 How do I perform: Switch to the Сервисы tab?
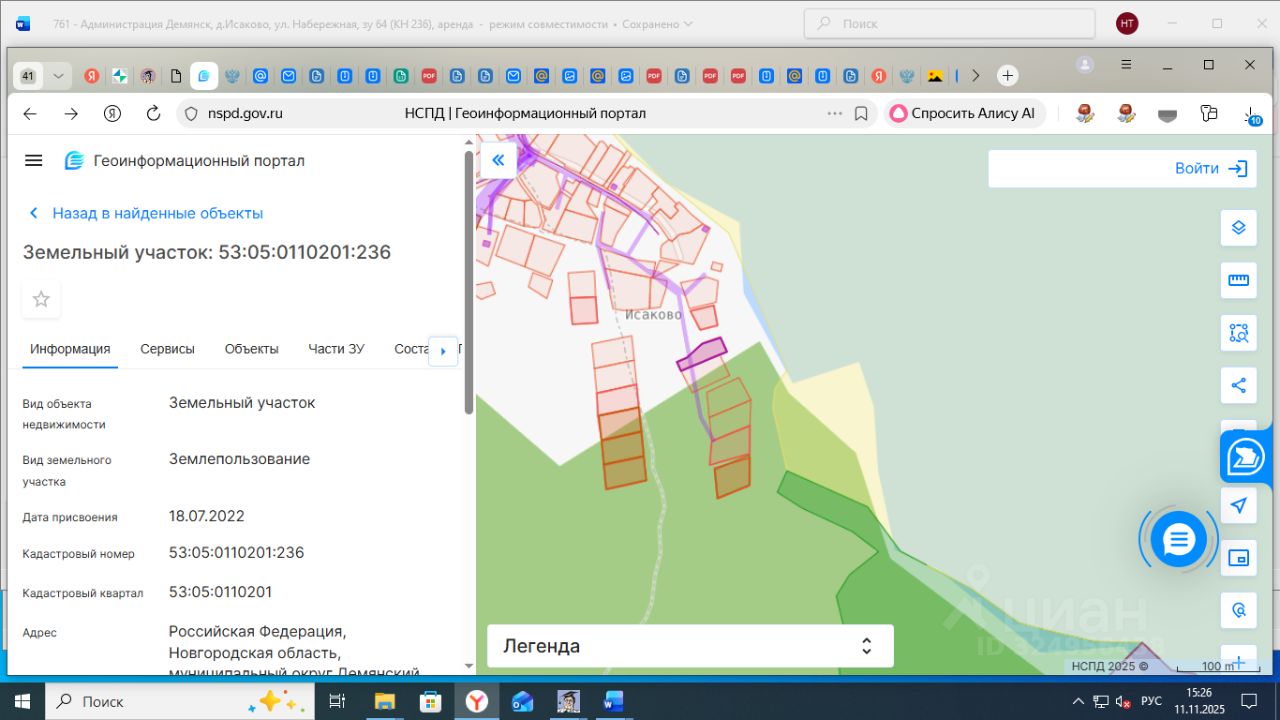167,349
